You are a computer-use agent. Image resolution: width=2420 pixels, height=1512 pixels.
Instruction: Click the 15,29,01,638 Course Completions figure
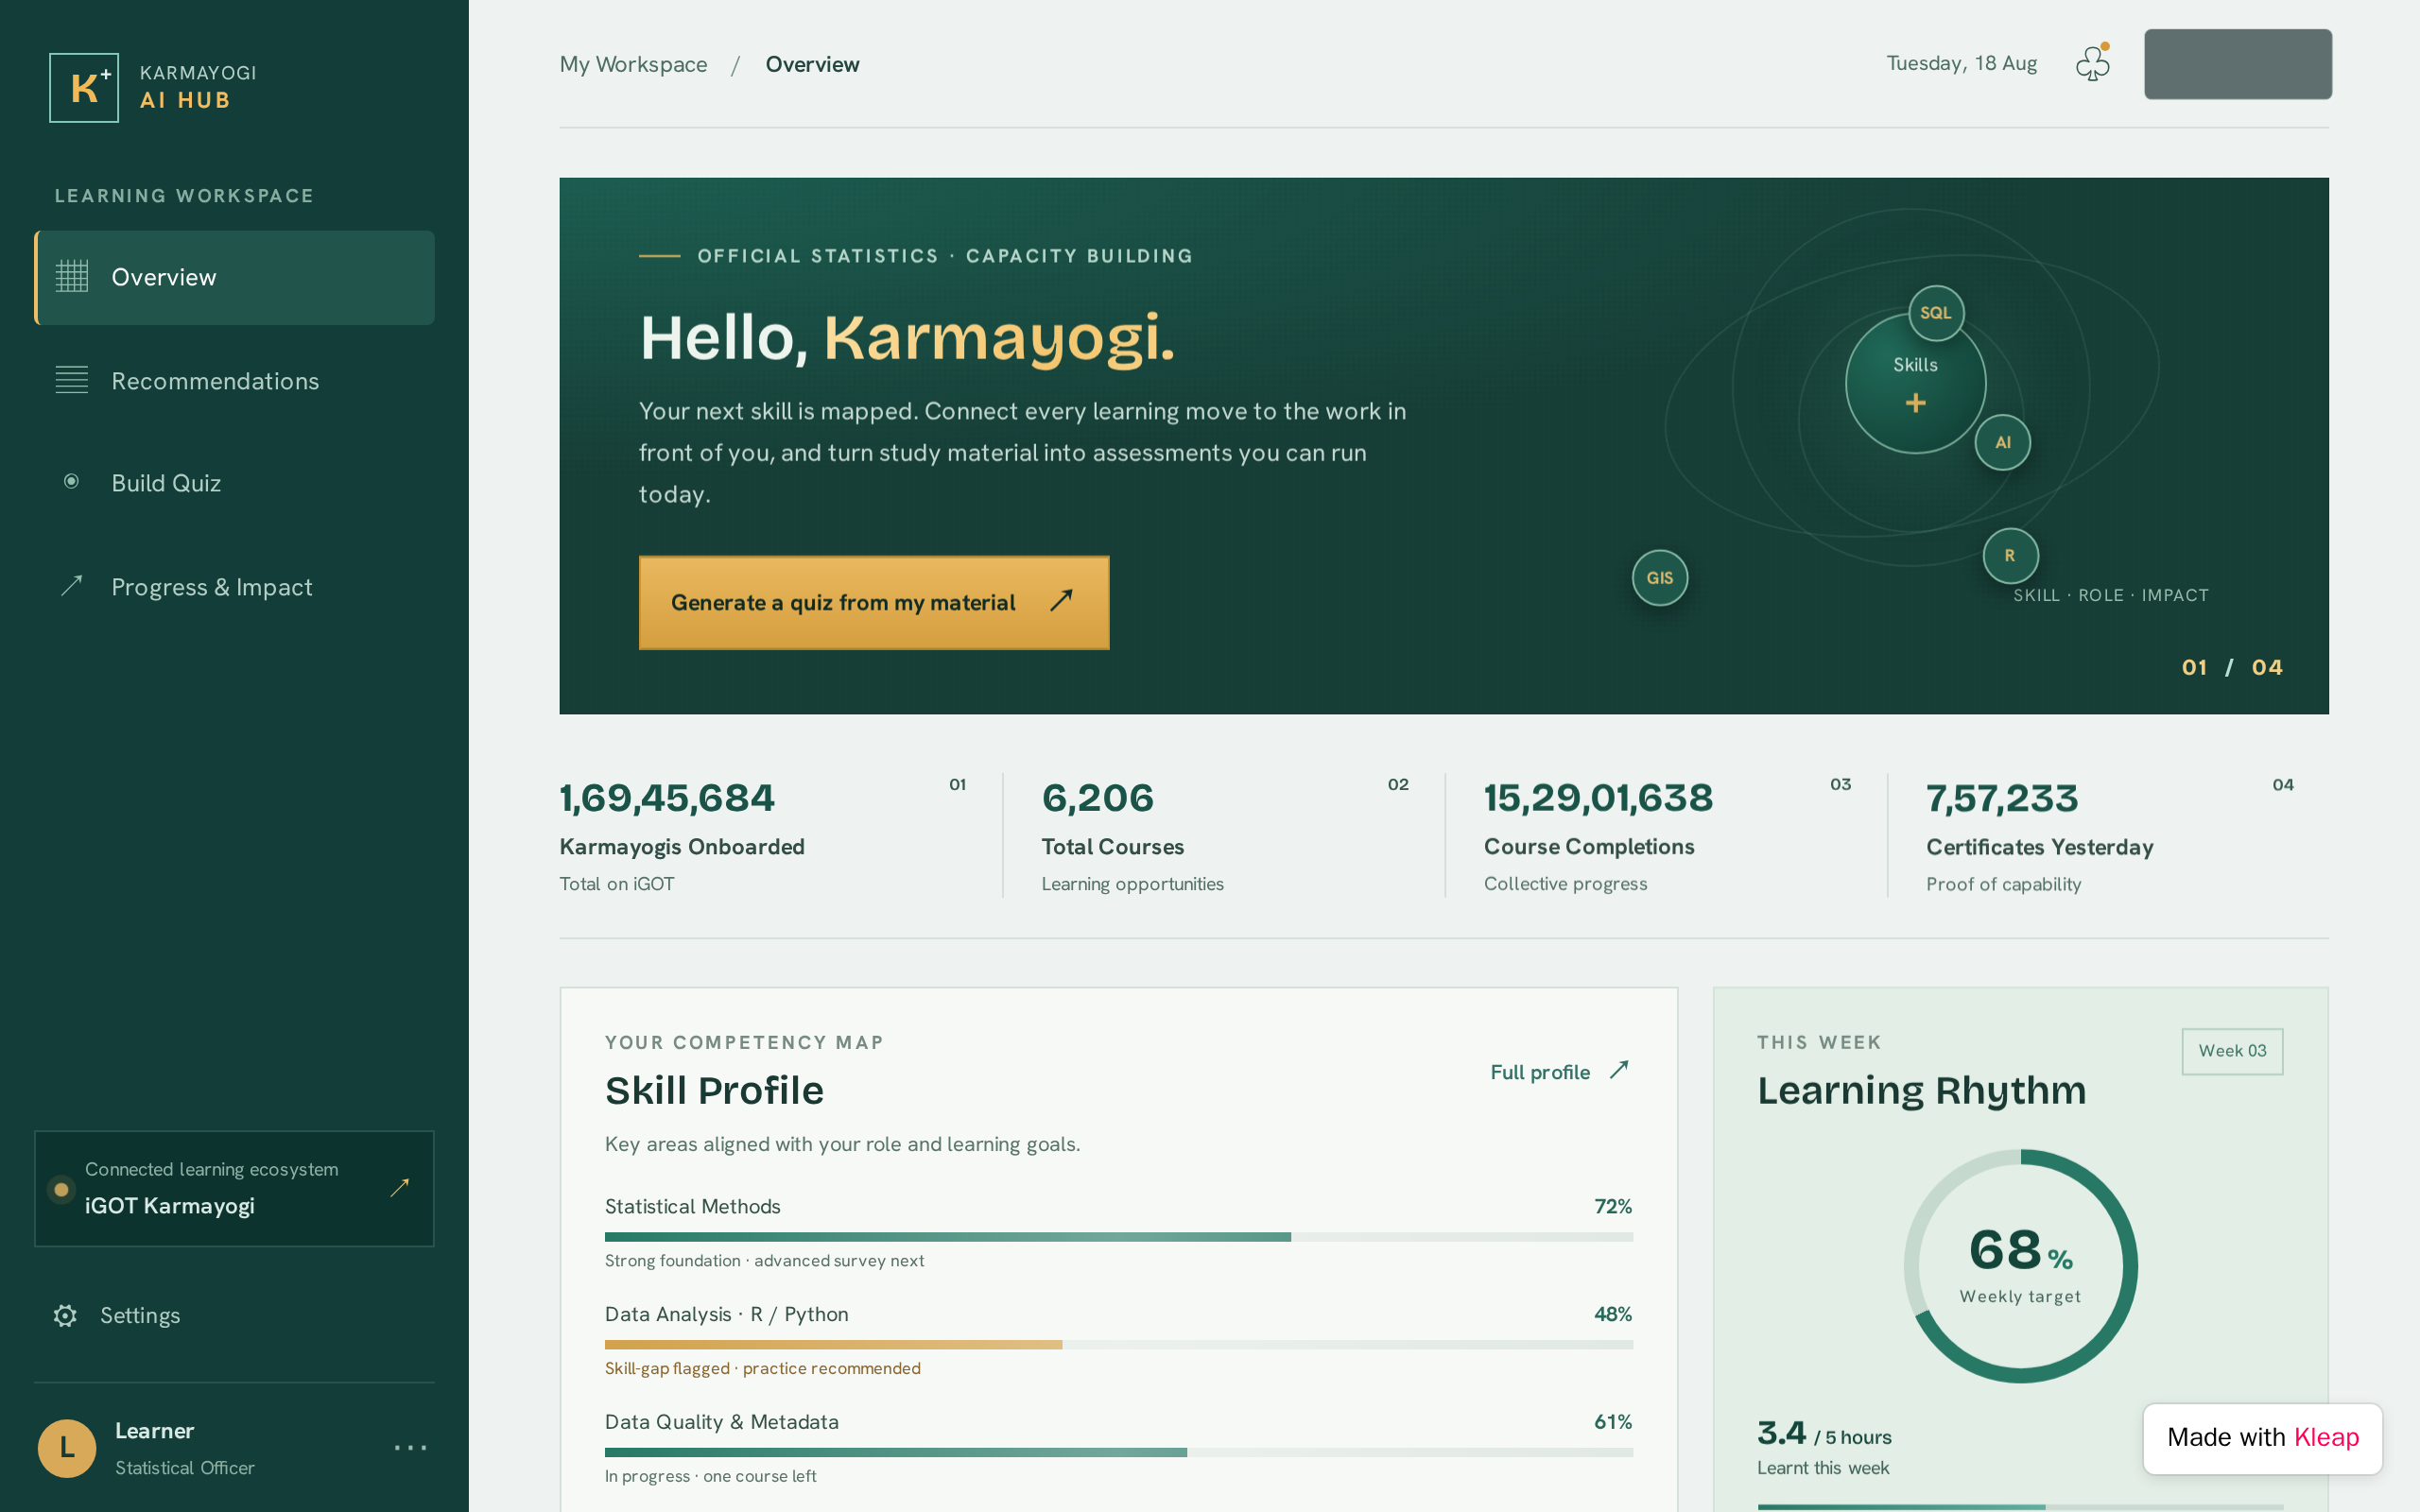click(x=1598, y=798)
